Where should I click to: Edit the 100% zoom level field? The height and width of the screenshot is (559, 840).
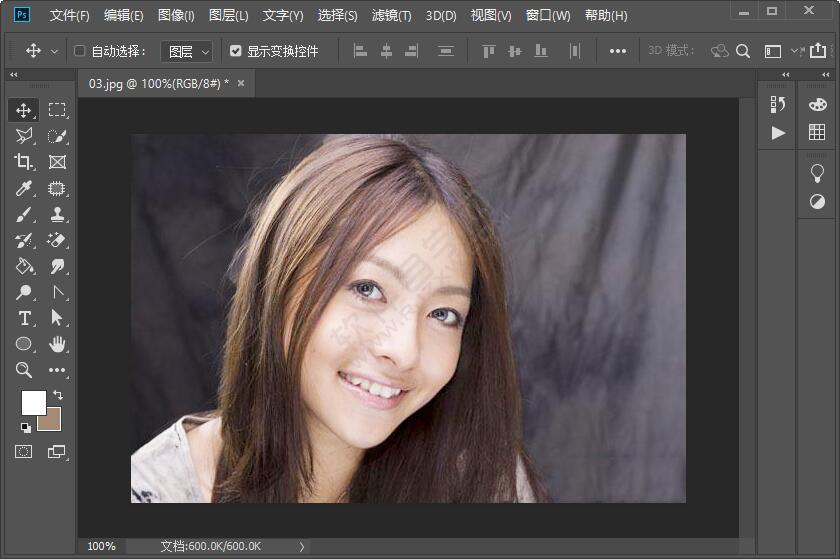click(x=101, y=546)
